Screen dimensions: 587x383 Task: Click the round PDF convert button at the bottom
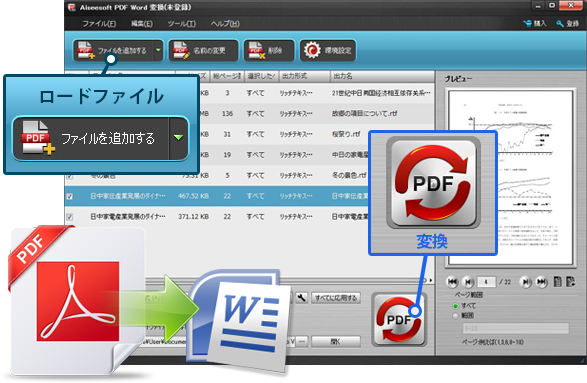pos(399,320)
